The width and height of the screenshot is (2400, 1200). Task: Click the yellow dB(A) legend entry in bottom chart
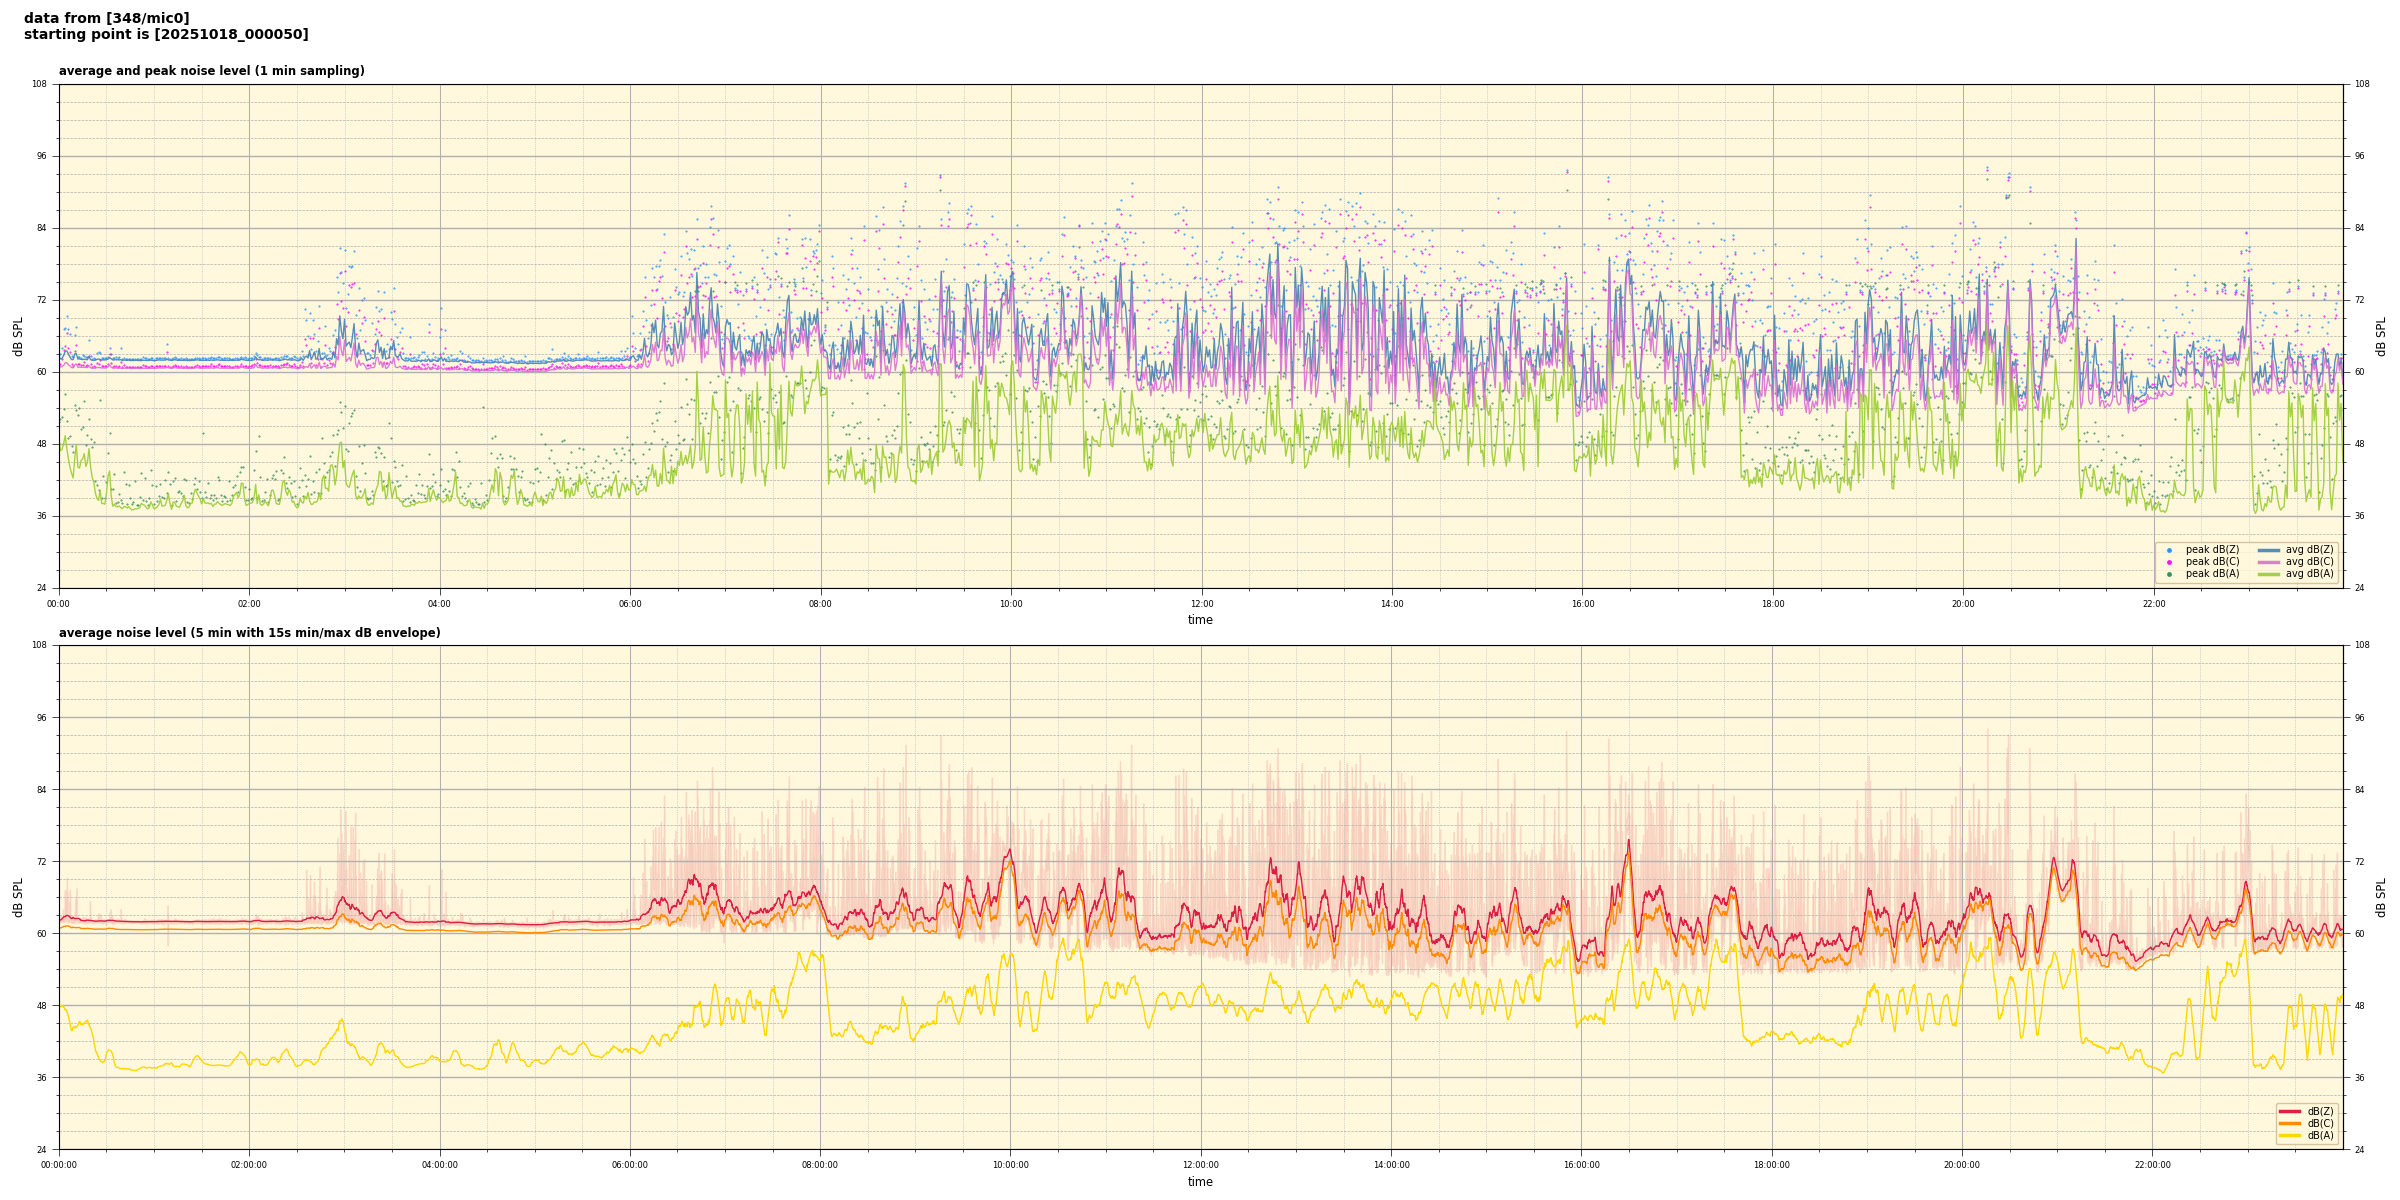2319,1135
